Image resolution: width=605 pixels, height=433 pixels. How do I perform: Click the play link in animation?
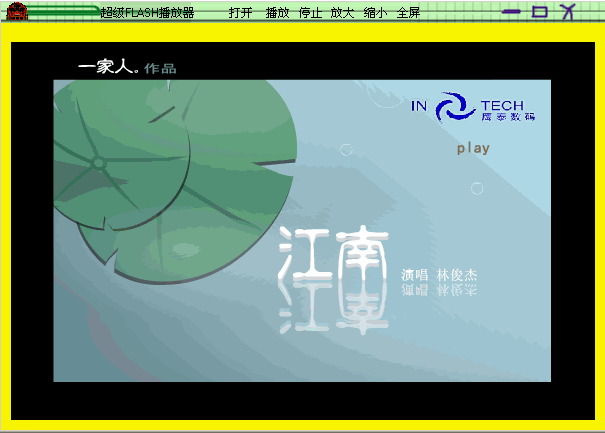click(473, 148)
